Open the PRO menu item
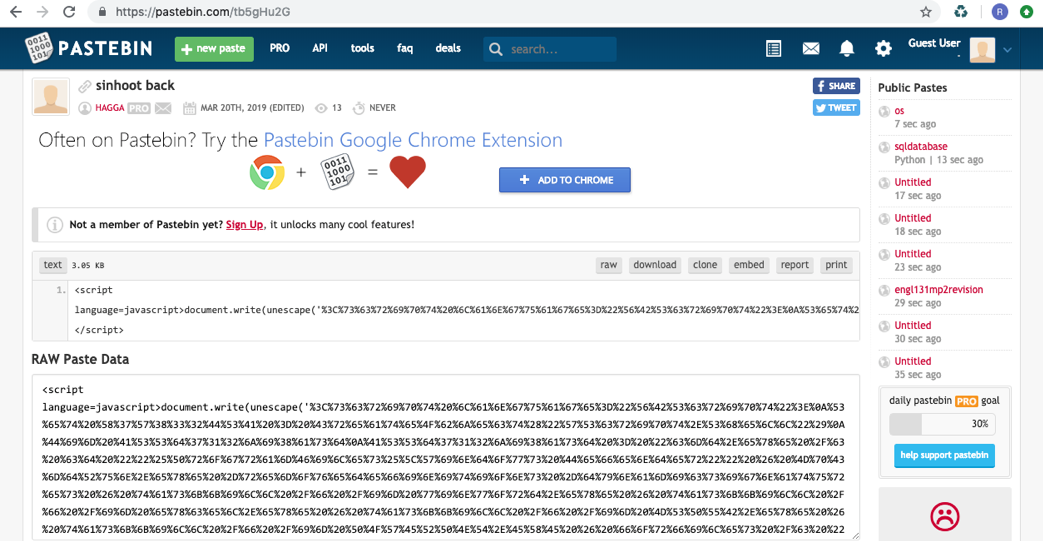Screen dimensions: 1043x541 [279, 48]
